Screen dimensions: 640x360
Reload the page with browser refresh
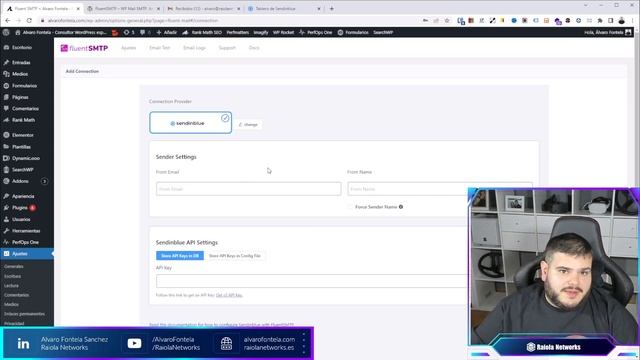click(x=29, y=20)
